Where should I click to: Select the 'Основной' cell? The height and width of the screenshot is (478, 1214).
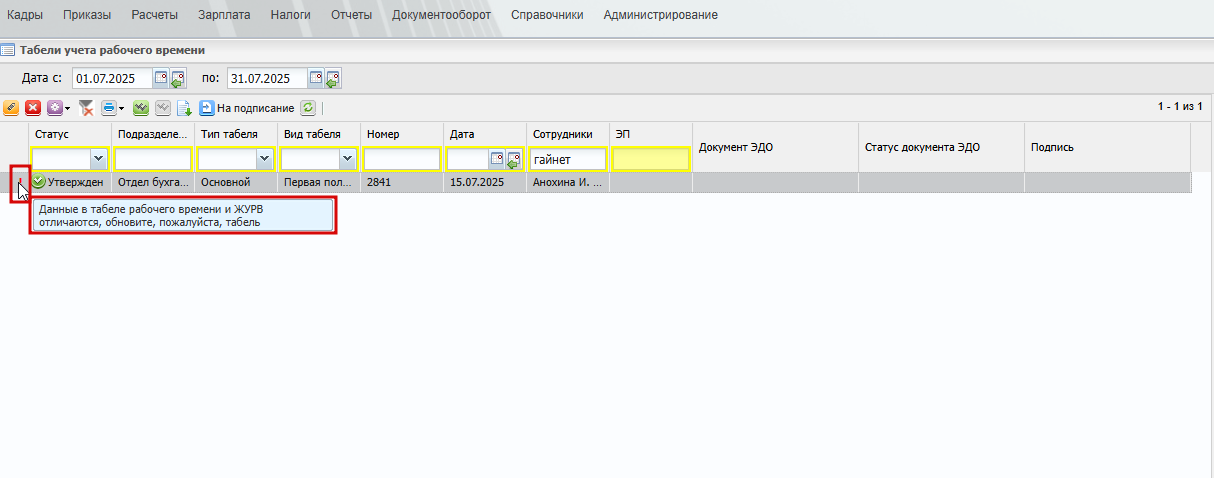point(236,182)
